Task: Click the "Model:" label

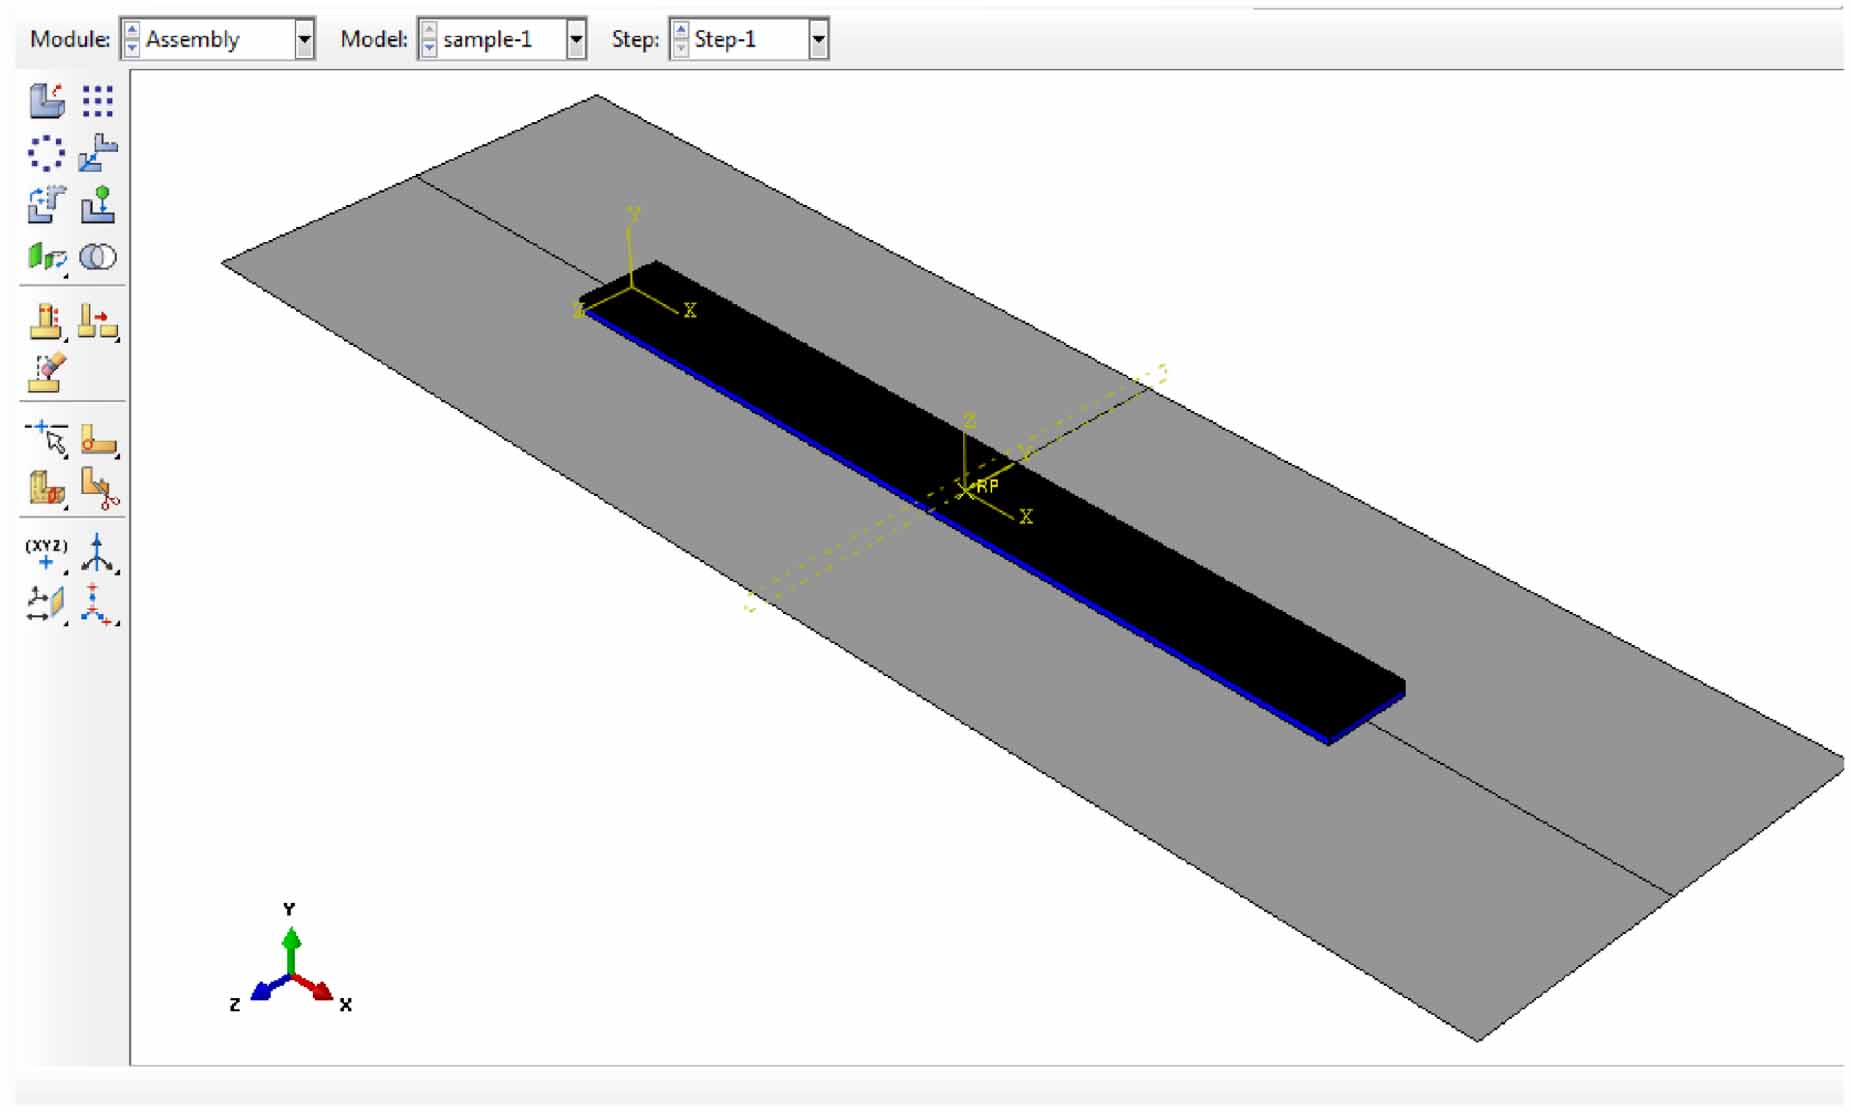Action: (x=373, y=39)
